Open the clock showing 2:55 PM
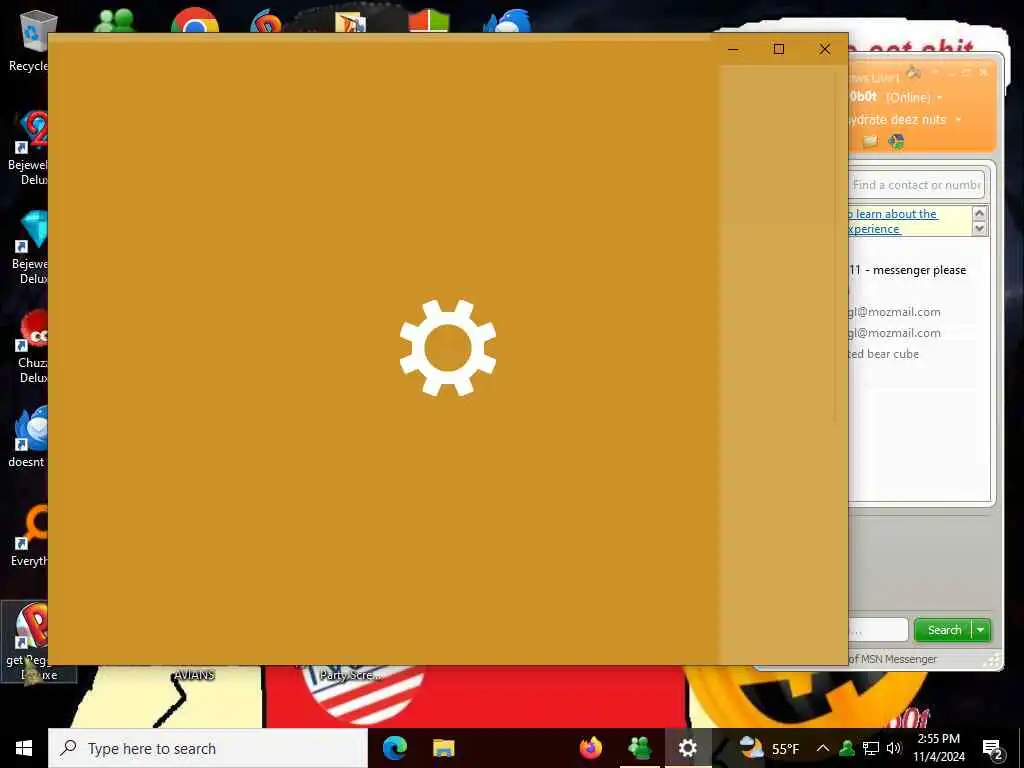Screen dimensions: 1024x768 939,748
